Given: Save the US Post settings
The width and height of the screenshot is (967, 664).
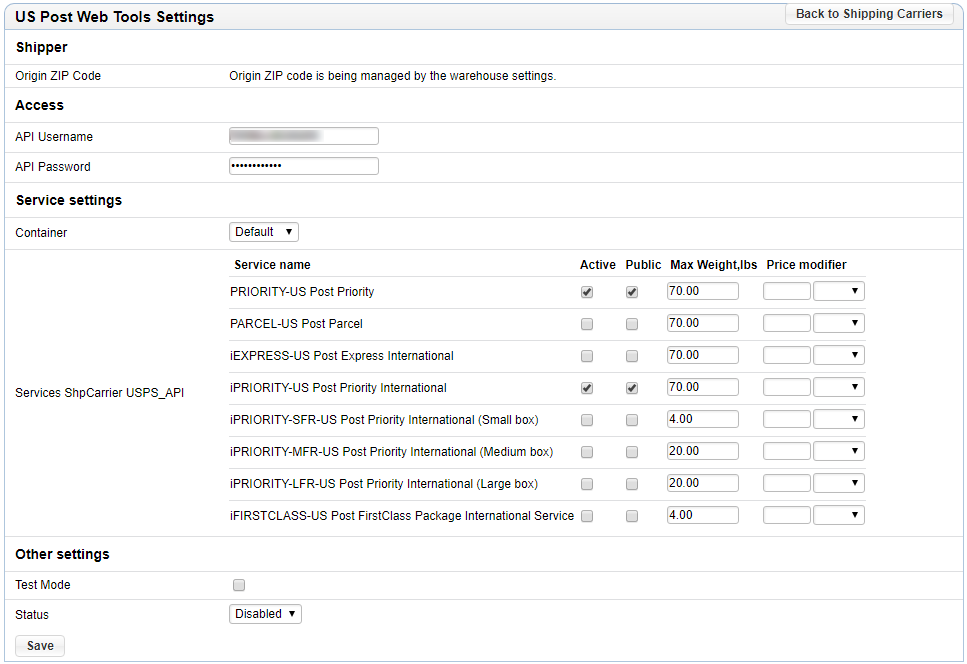Looking at the screenshot, I should (40, 646).
